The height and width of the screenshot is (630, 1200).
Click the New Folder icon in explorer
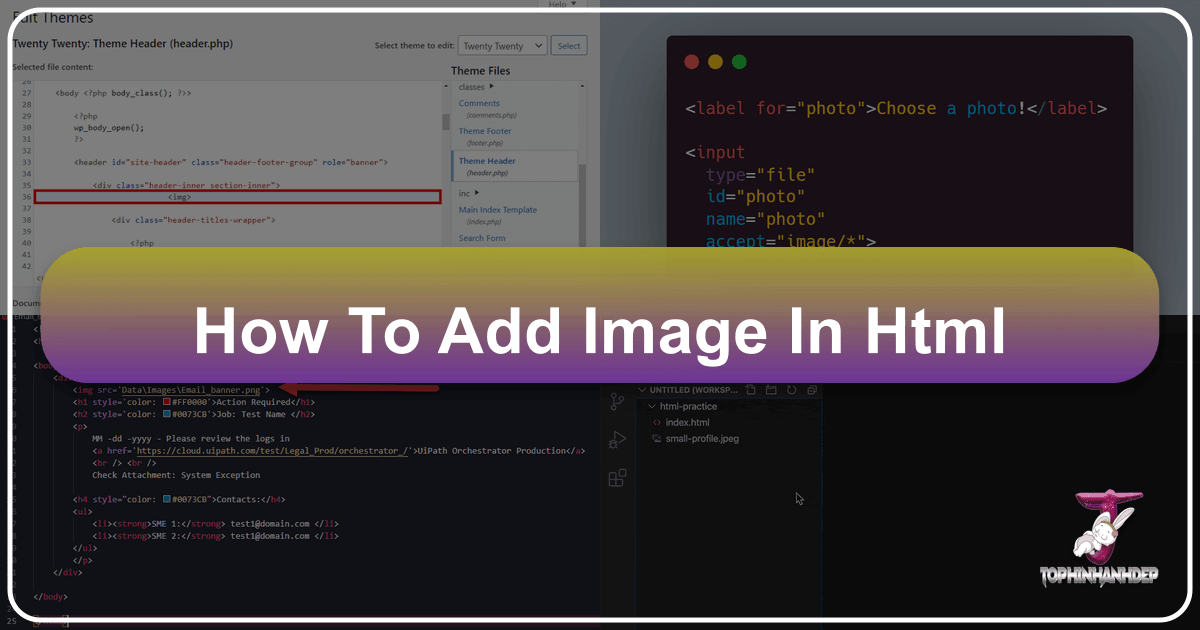(772, 389)
